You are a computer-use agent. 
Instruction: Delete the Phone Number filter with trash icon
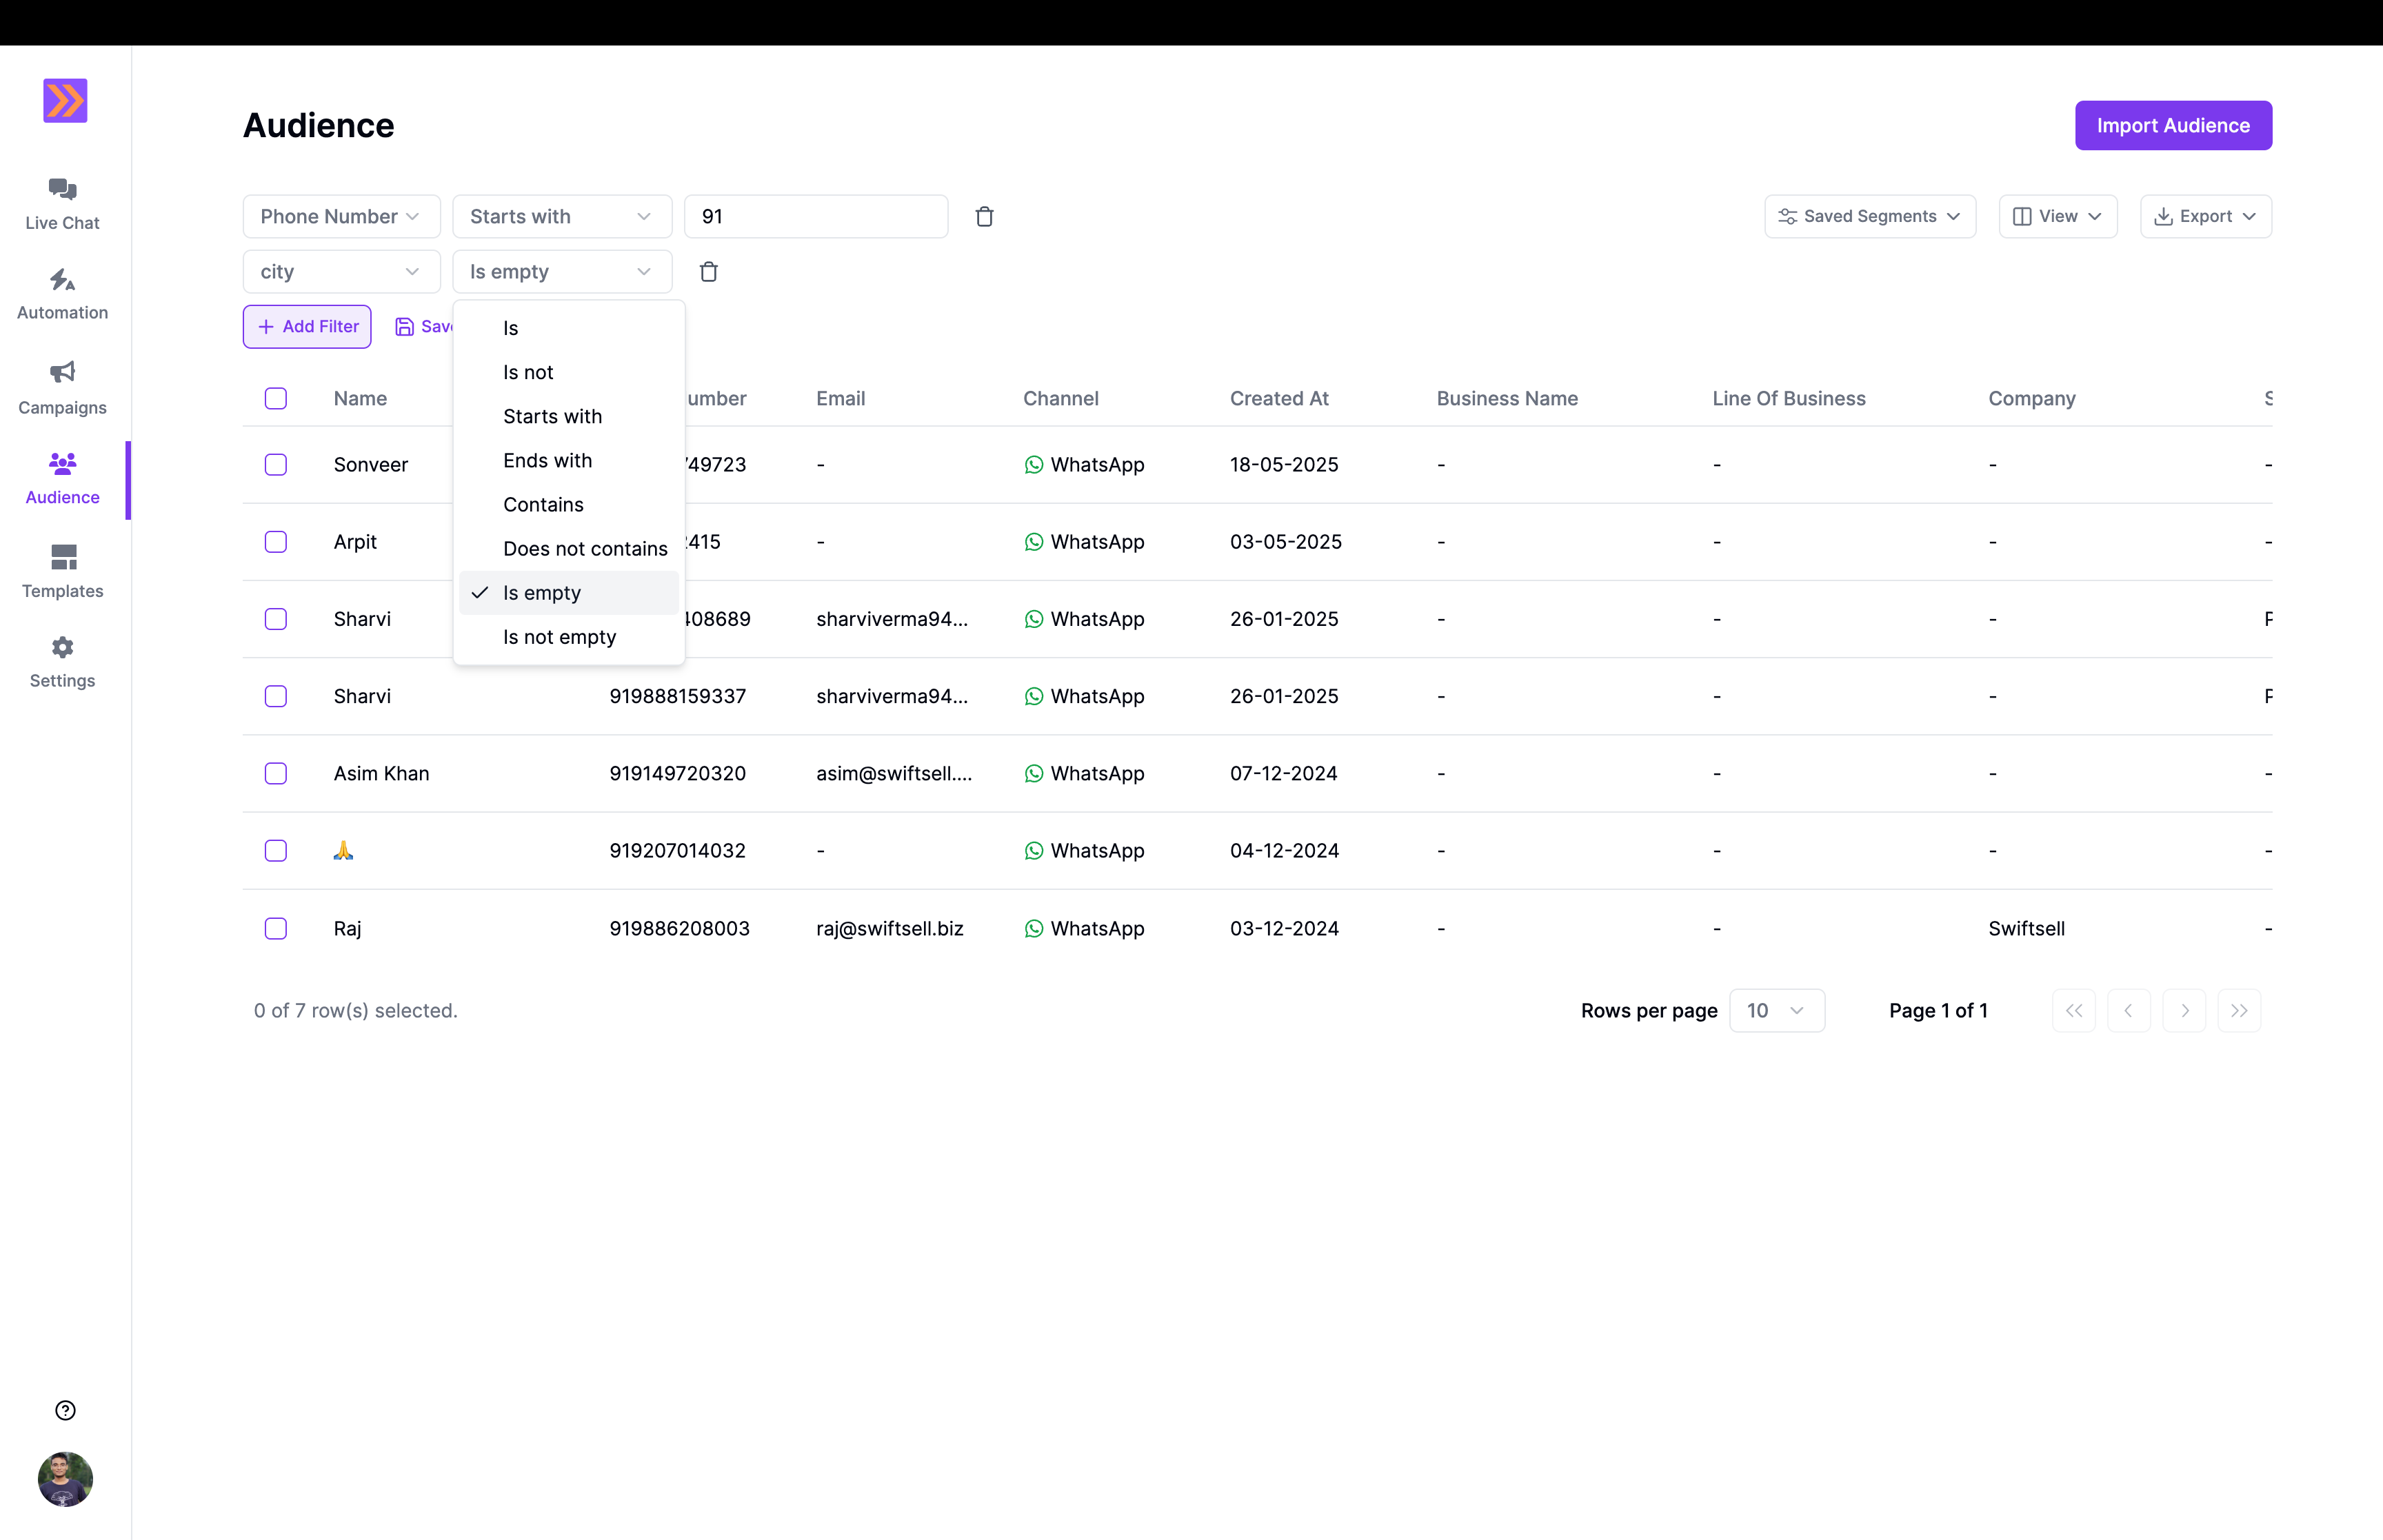tap(984, 216)
